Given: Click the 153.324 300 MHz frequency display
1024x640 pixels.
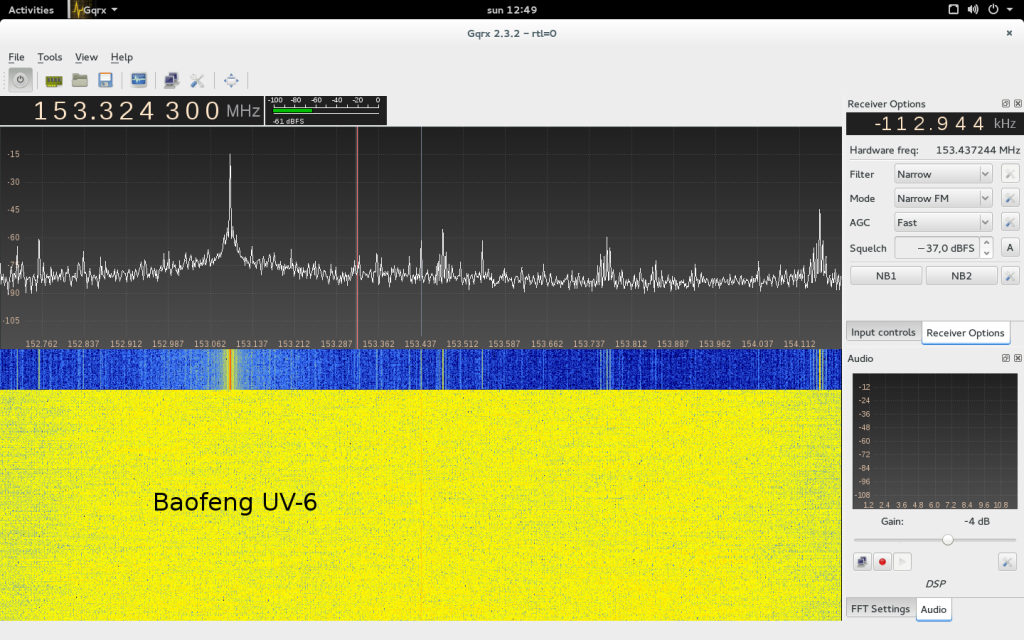Looking at the screenshot, I should [131, 110].
